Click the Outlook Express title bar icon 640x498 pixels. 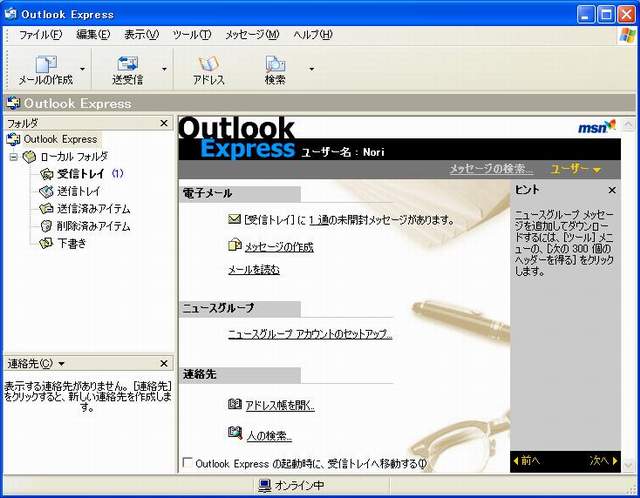tap(11, 14)
